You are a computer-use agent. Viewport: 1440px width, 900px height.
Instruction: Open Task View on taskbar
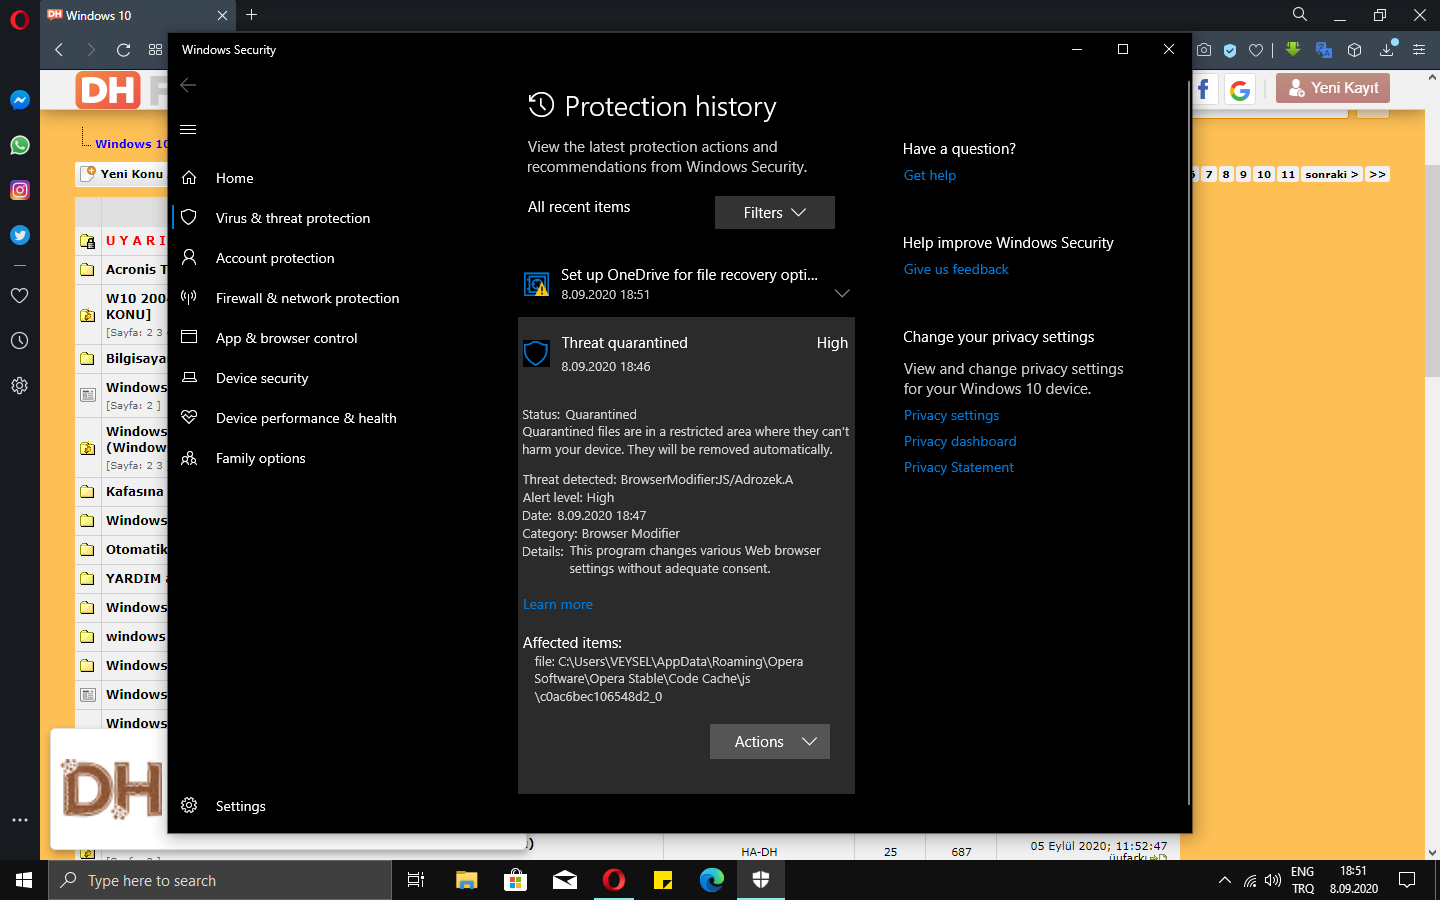coord(416,880)
